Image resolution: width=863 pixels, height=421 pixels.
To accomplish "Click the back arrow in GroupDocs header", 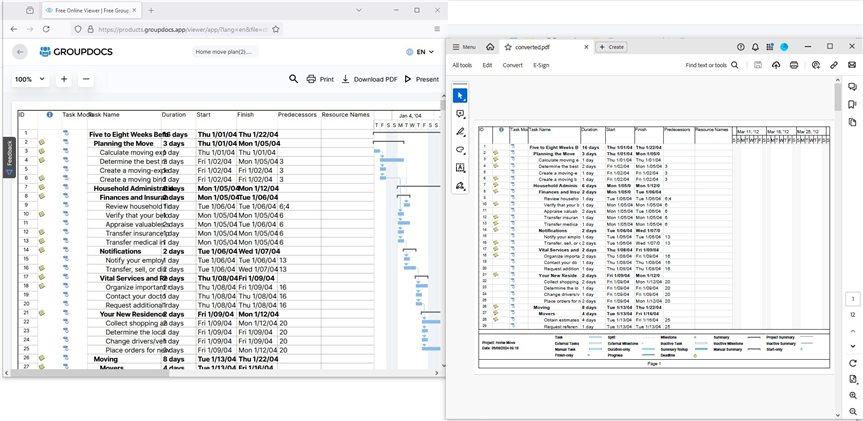I will pyautogui.click(x=20, y=52).
